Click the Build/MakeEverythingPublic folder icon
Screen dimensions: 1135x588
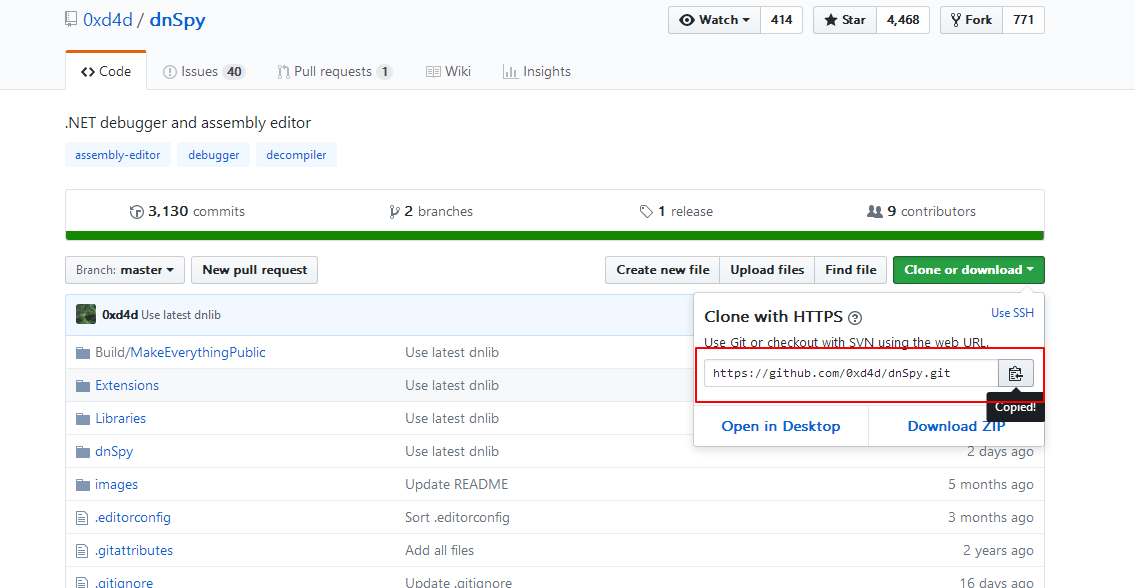[x=83, y=353]
